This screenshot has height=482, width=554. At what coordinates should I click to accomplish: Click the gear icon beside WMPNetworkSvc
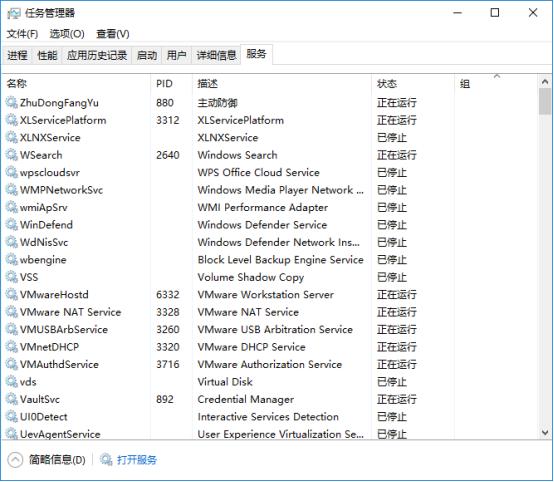[11, 190]
